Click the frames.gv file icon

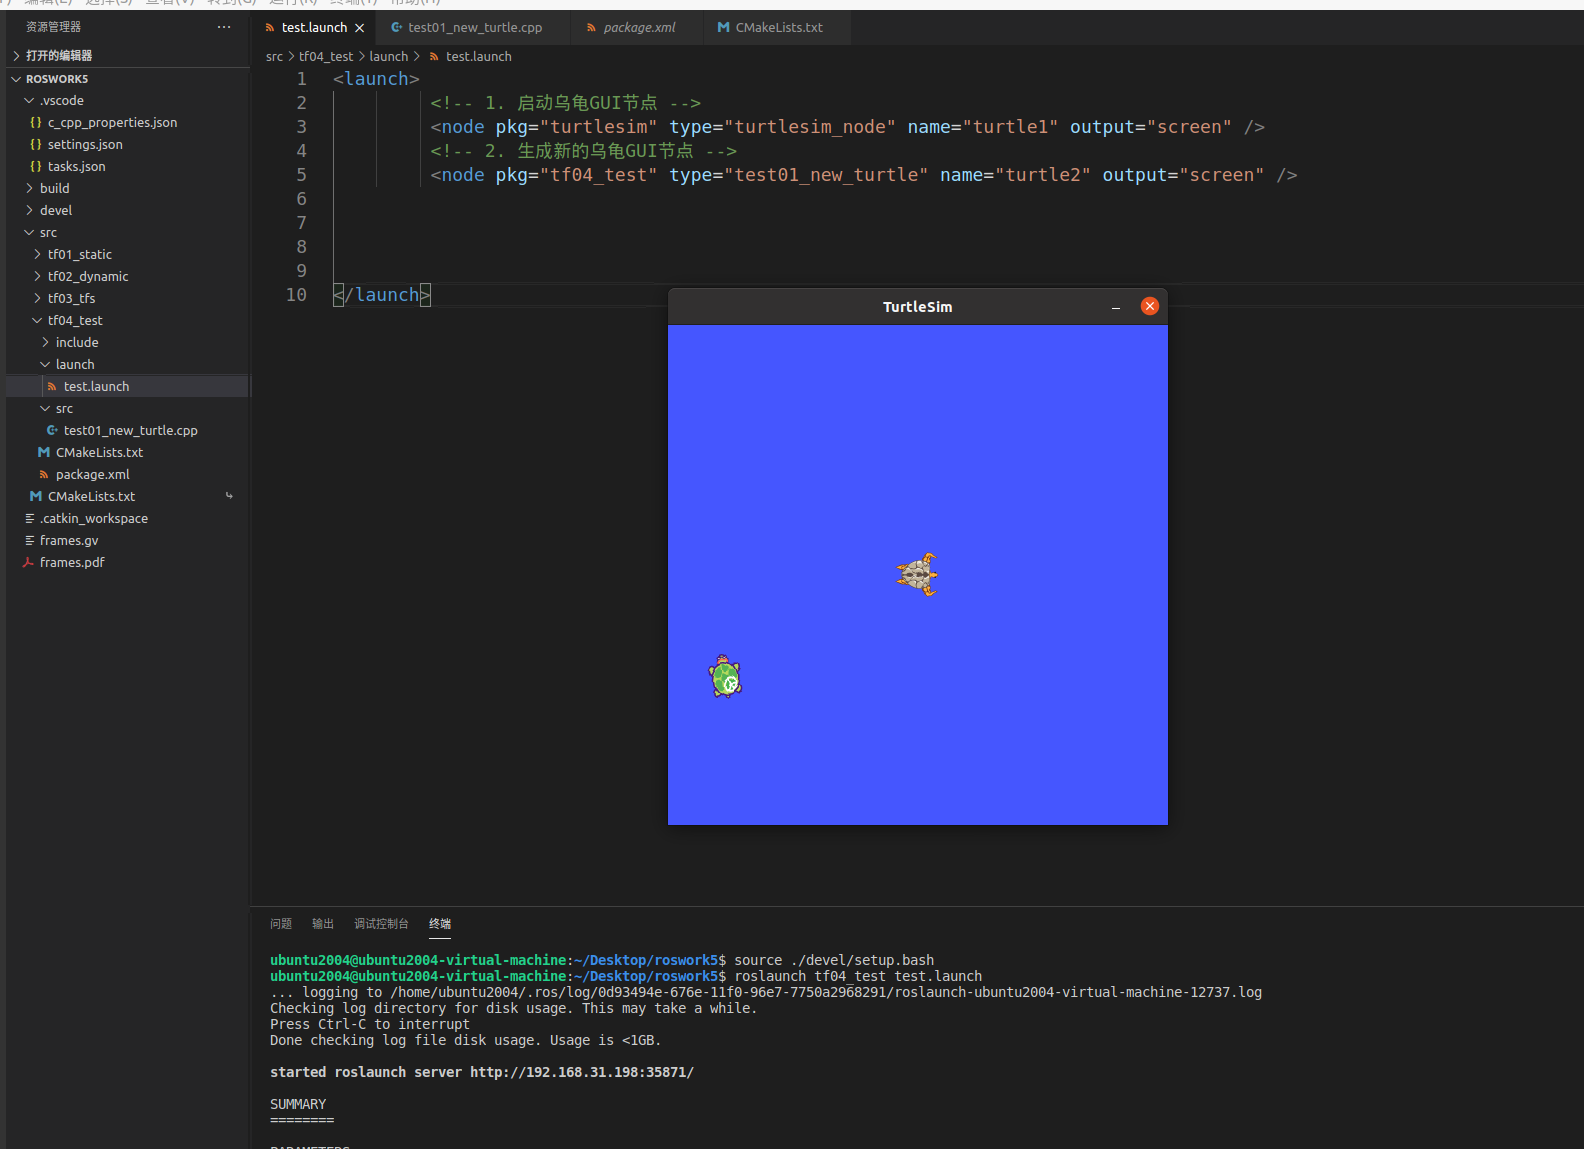coord(29,540)
